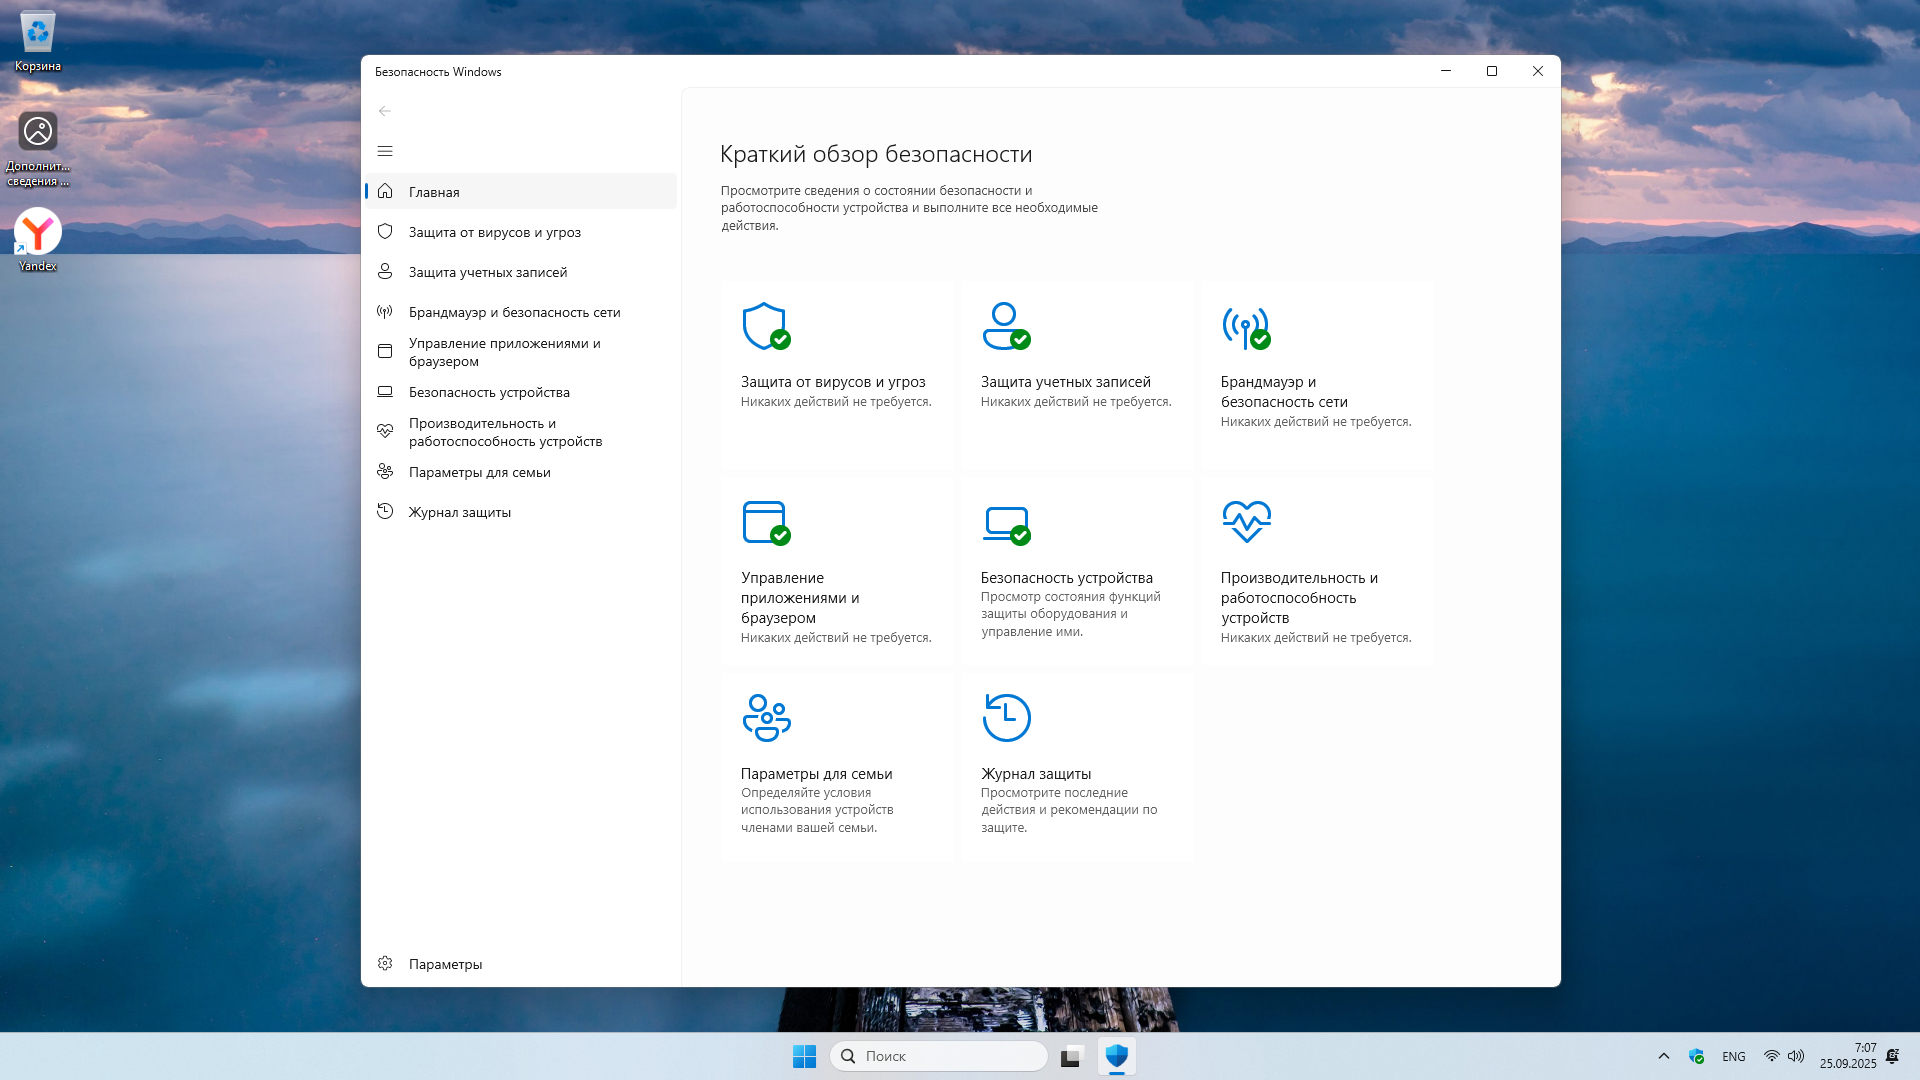Switch the ENG language indicator in tray

(x=1733, y=1056)
